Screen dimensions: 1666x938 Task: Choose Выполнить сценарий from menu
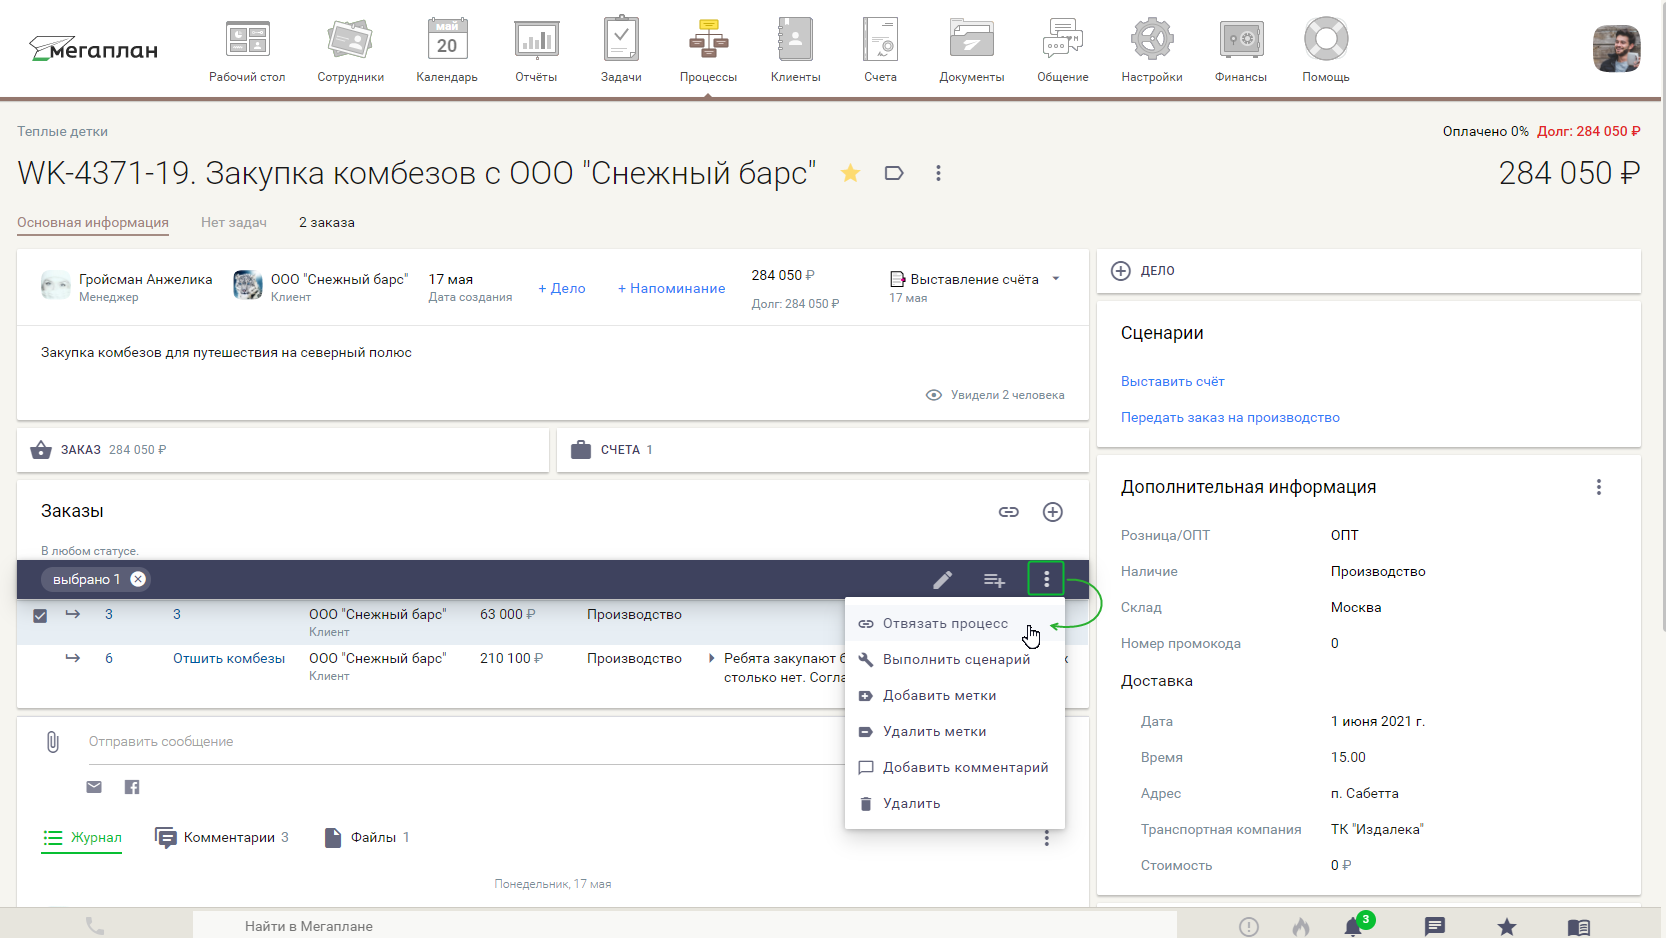[x=955, y=659]
